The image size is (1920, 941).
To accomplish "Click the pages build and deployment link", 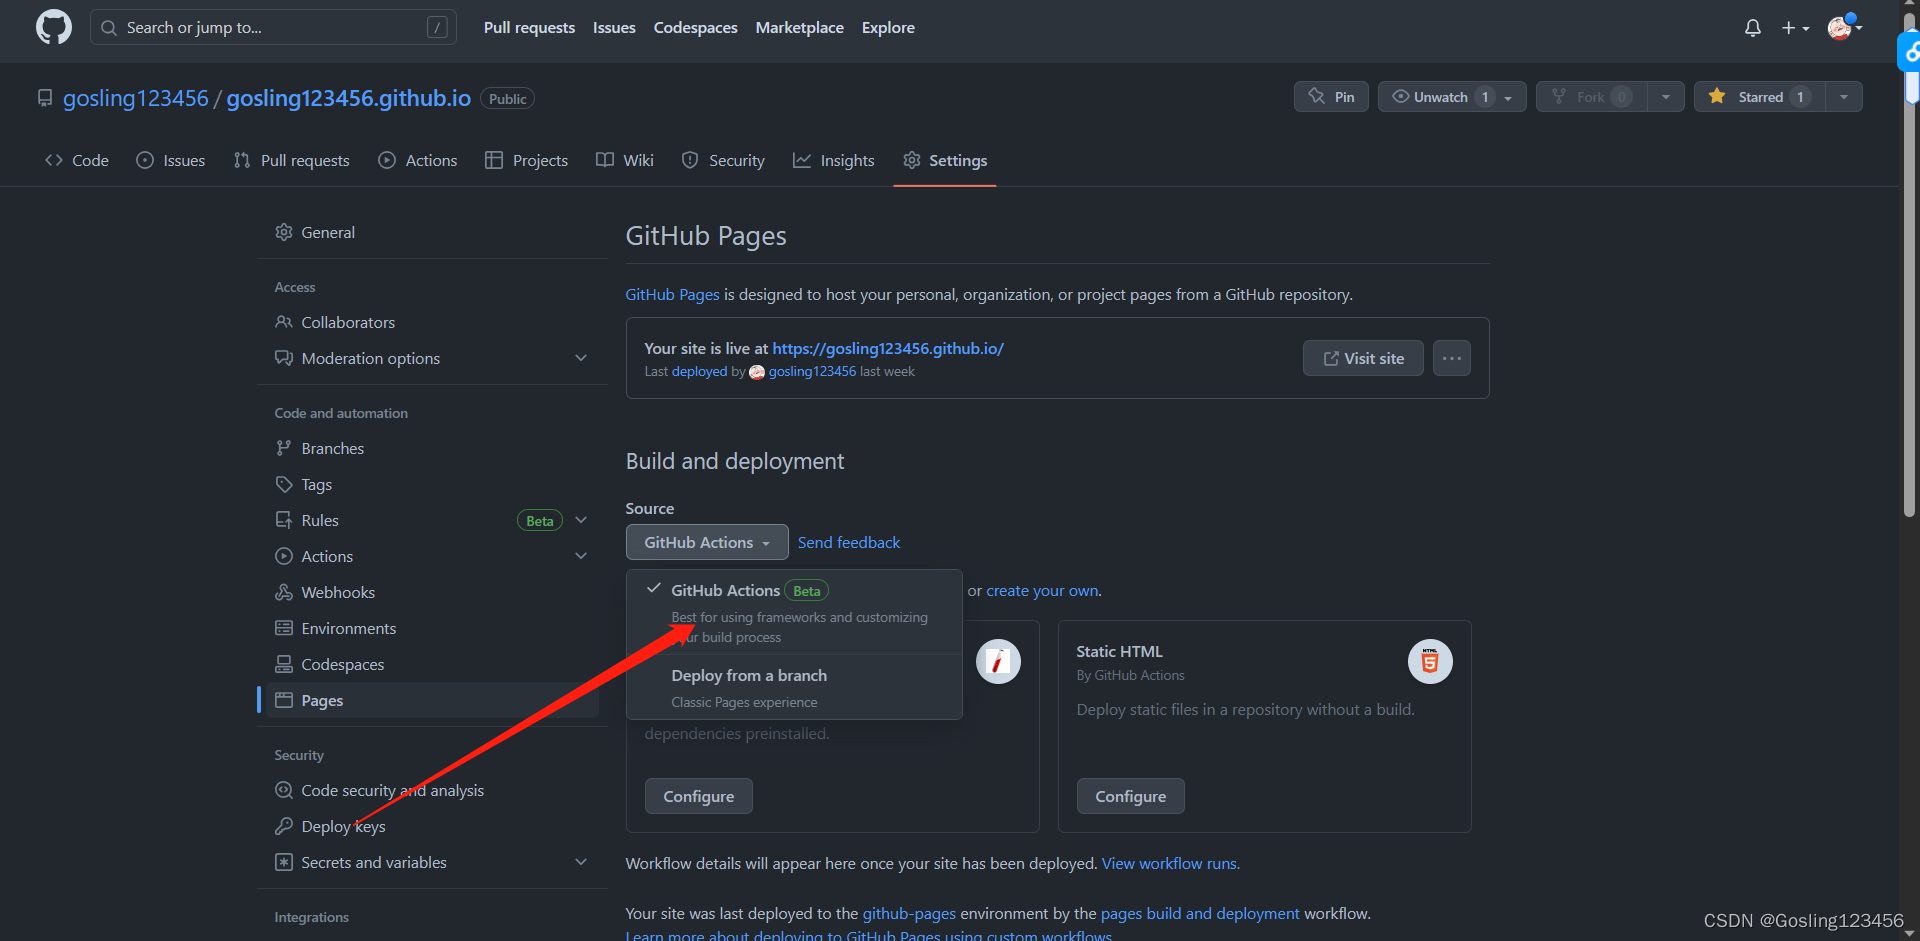I will click(x=1200, y=913).
